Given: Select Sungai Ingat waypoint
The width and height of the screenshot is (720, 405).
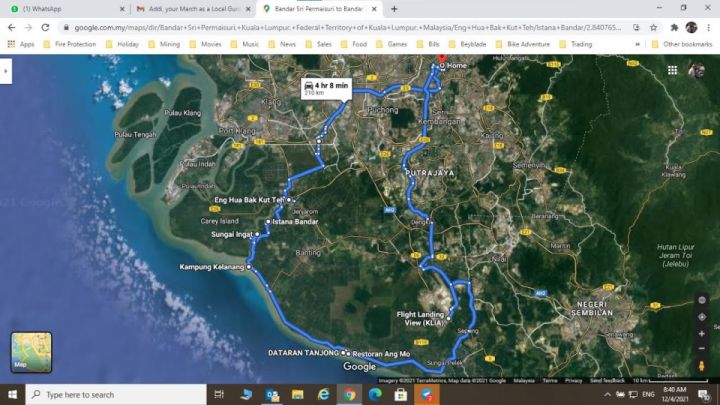Looking at the screenshot, I should coord(257,234).
